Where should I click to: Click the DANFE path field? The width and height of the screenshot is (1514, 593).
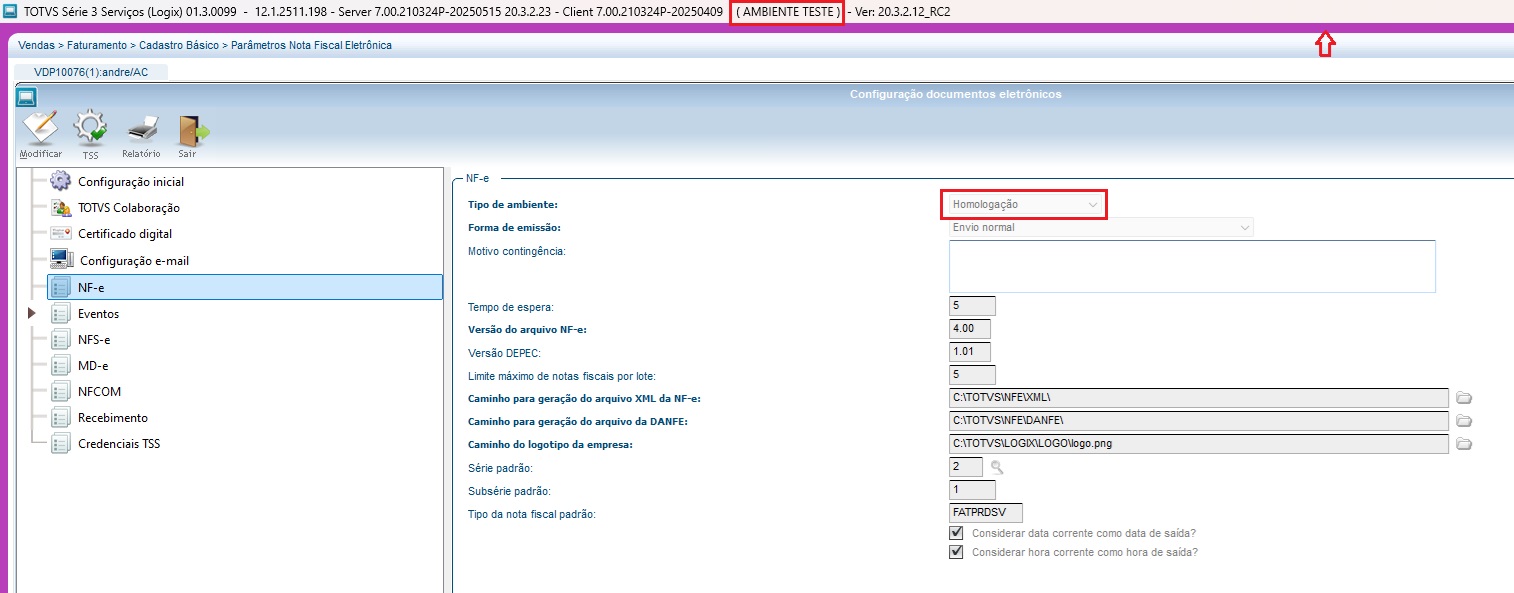[x=1199, y=421]
